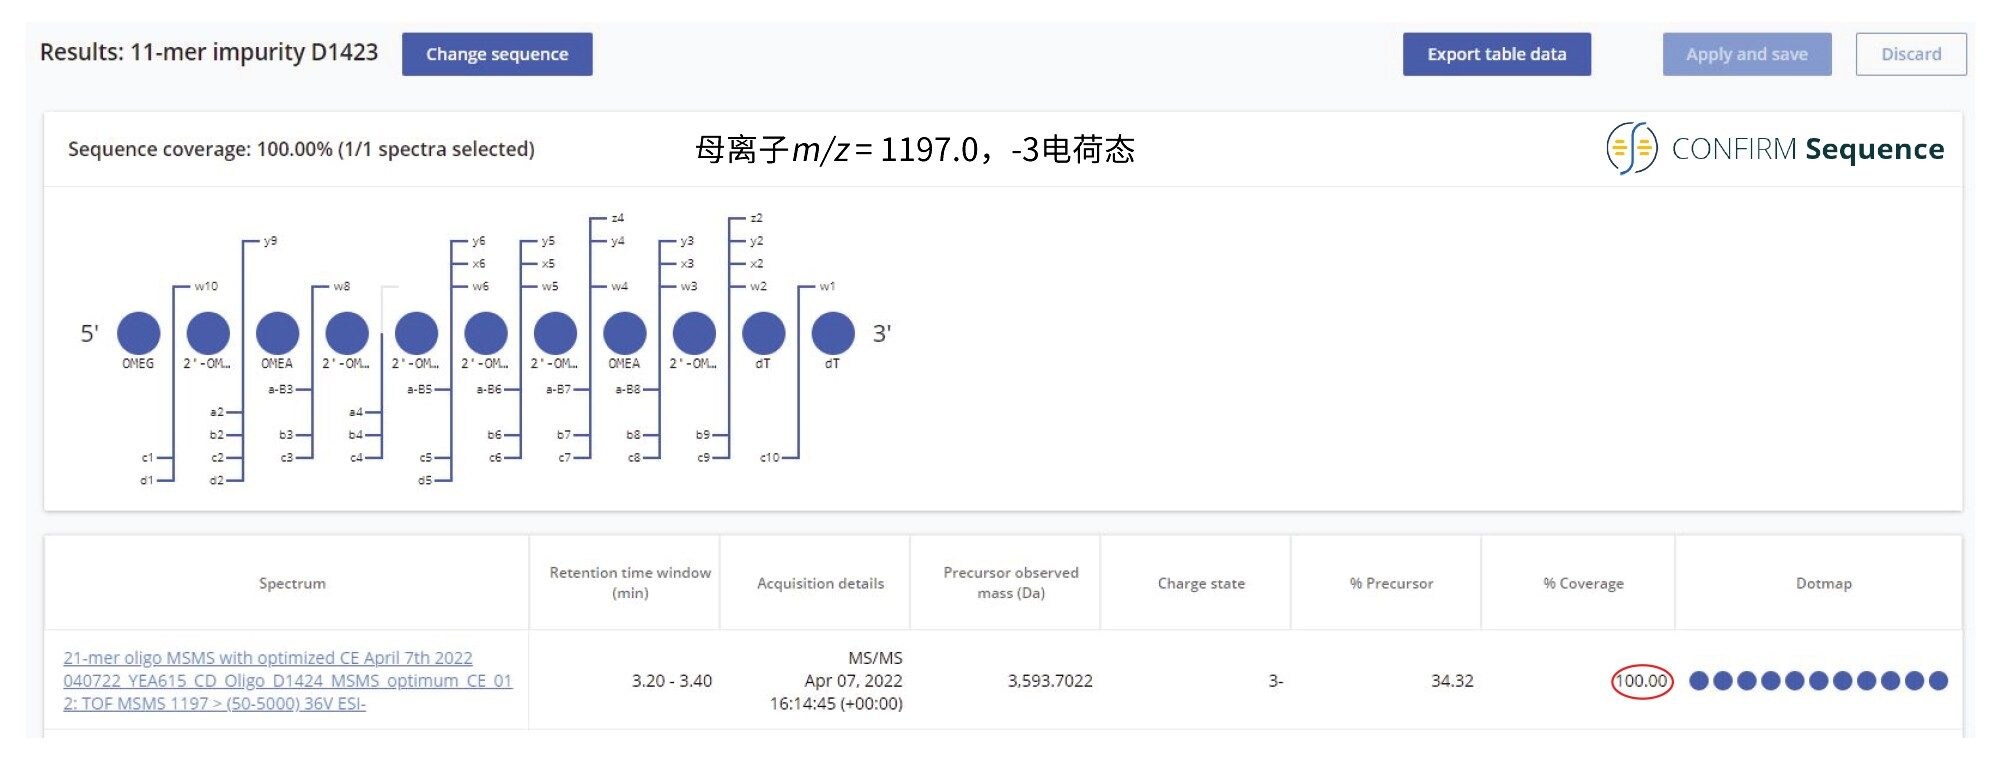This screenshot has height=761, width=2000.
Task: Select the OMEA circle above a-B8
Action: [x=624, y=333]
